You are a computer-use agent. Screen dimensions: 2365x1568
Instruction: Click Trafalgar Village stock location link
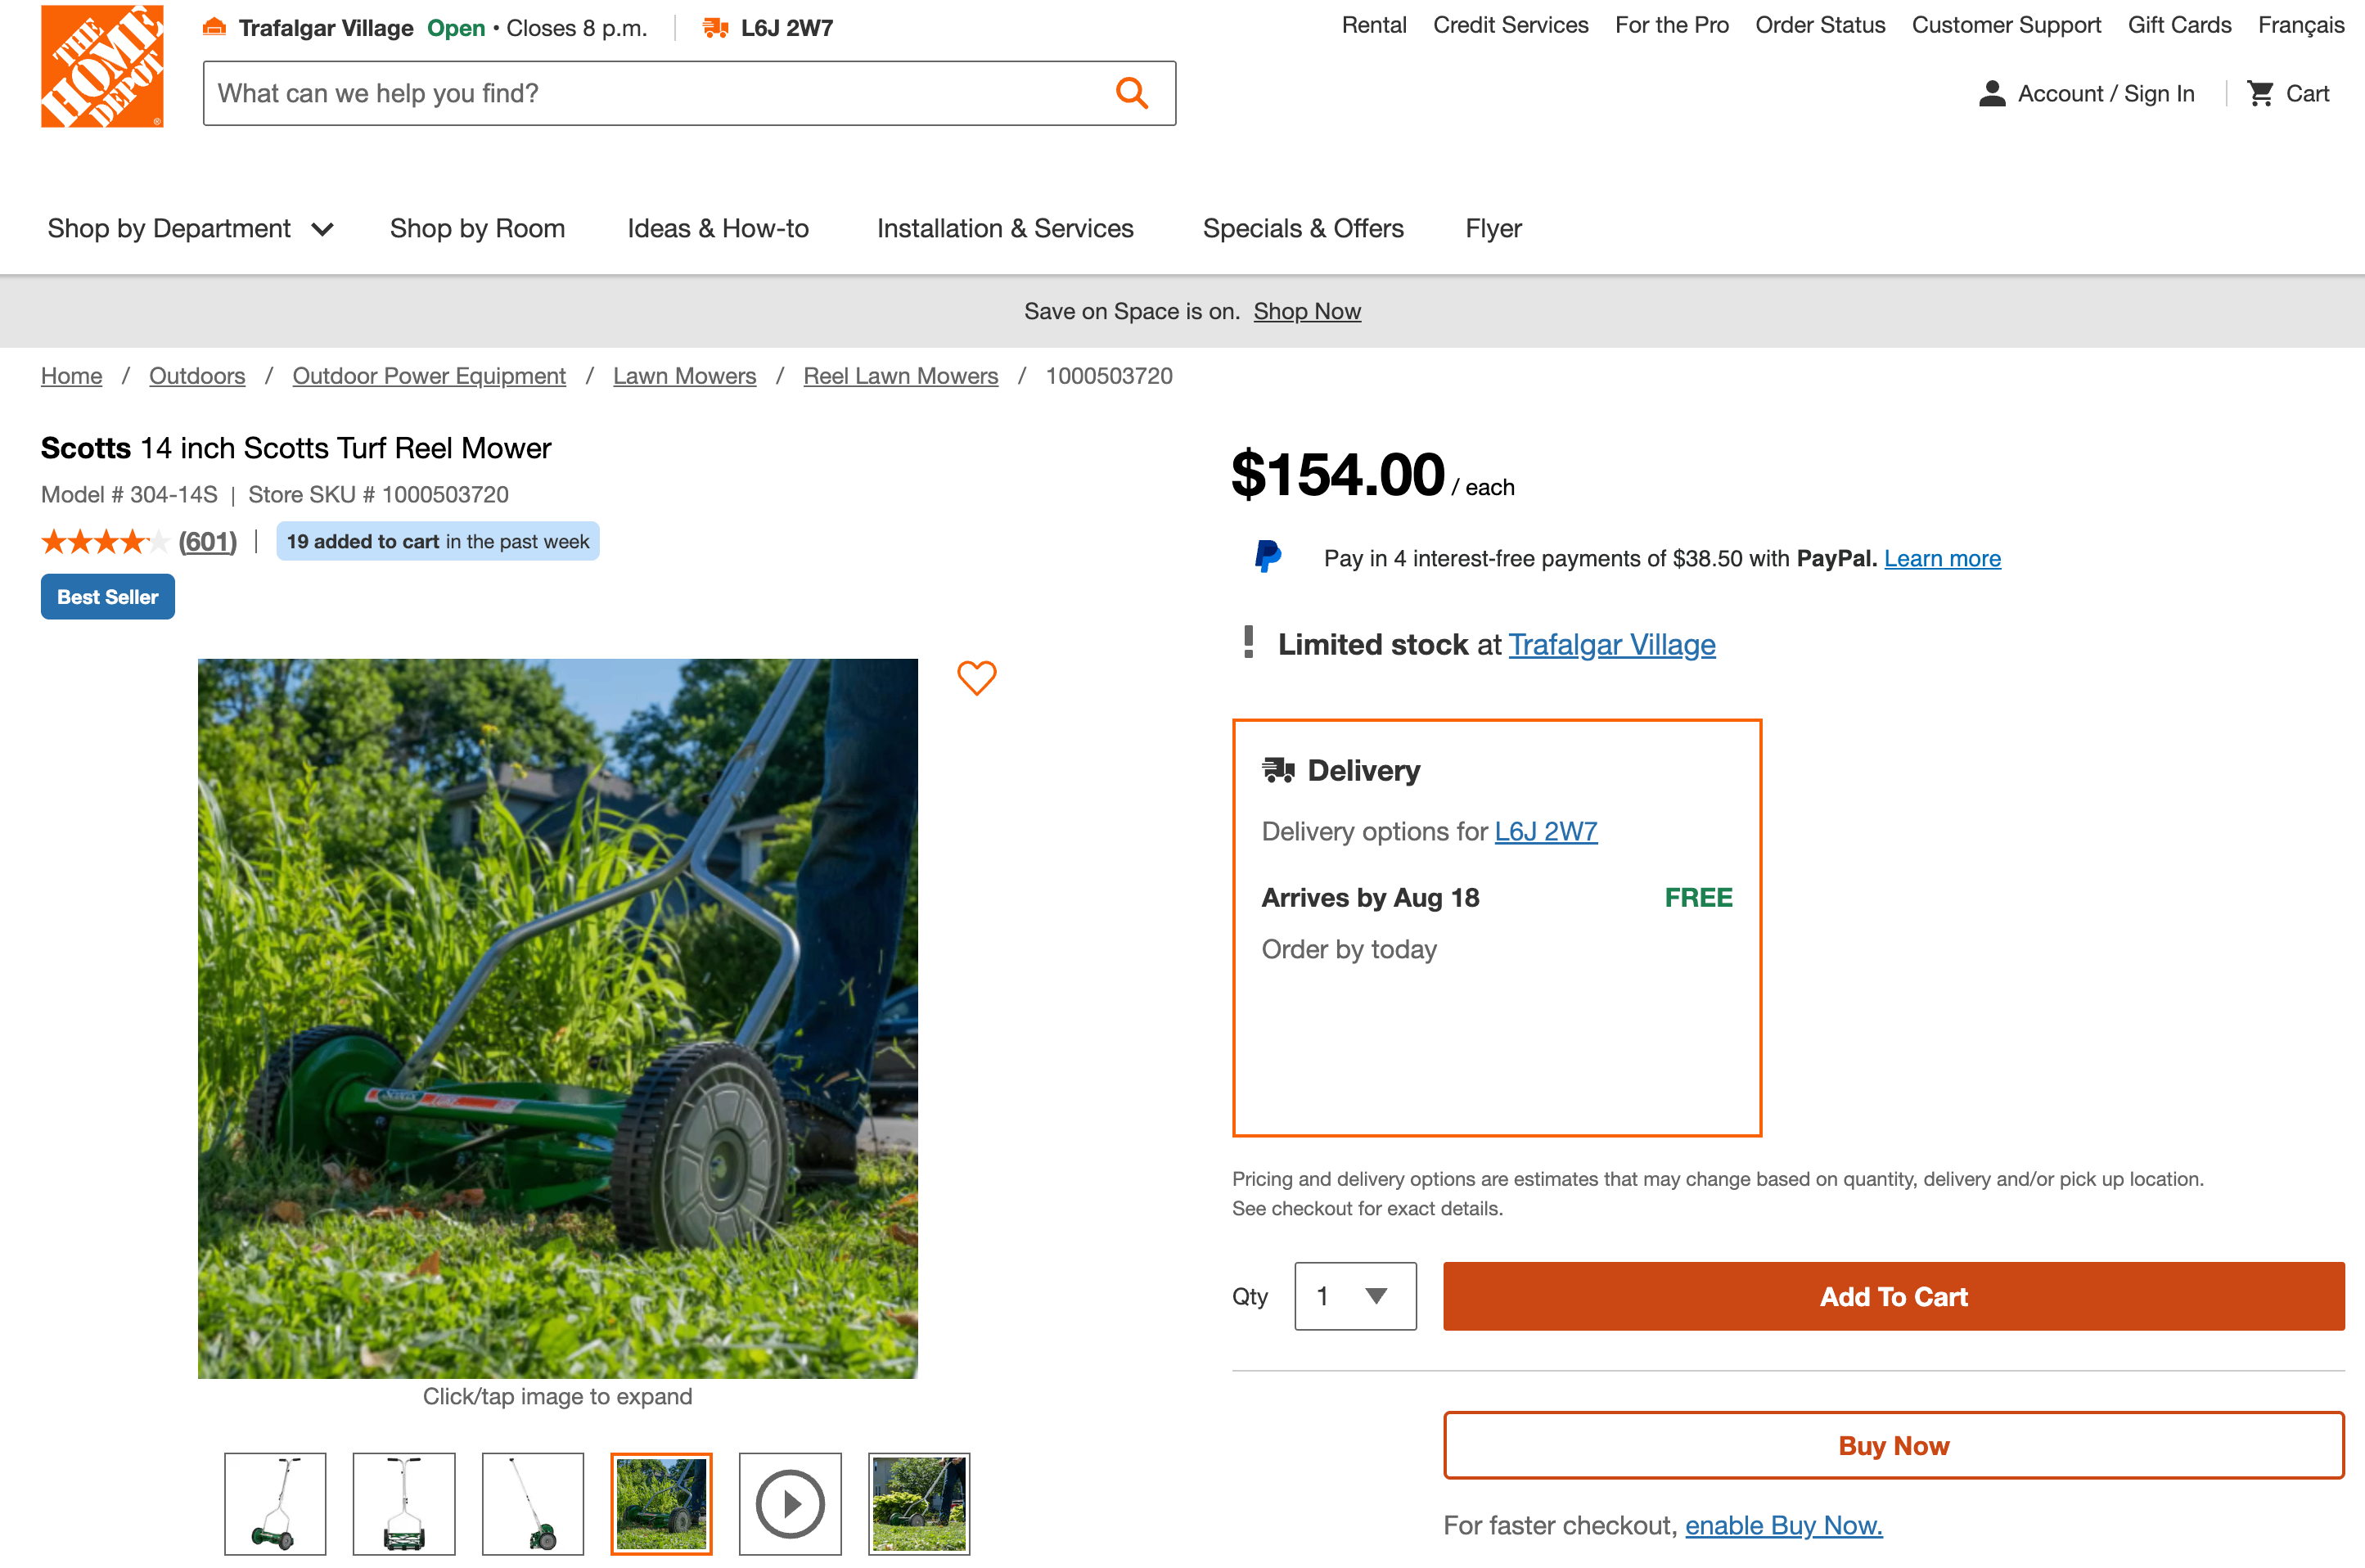[1612, 645]
